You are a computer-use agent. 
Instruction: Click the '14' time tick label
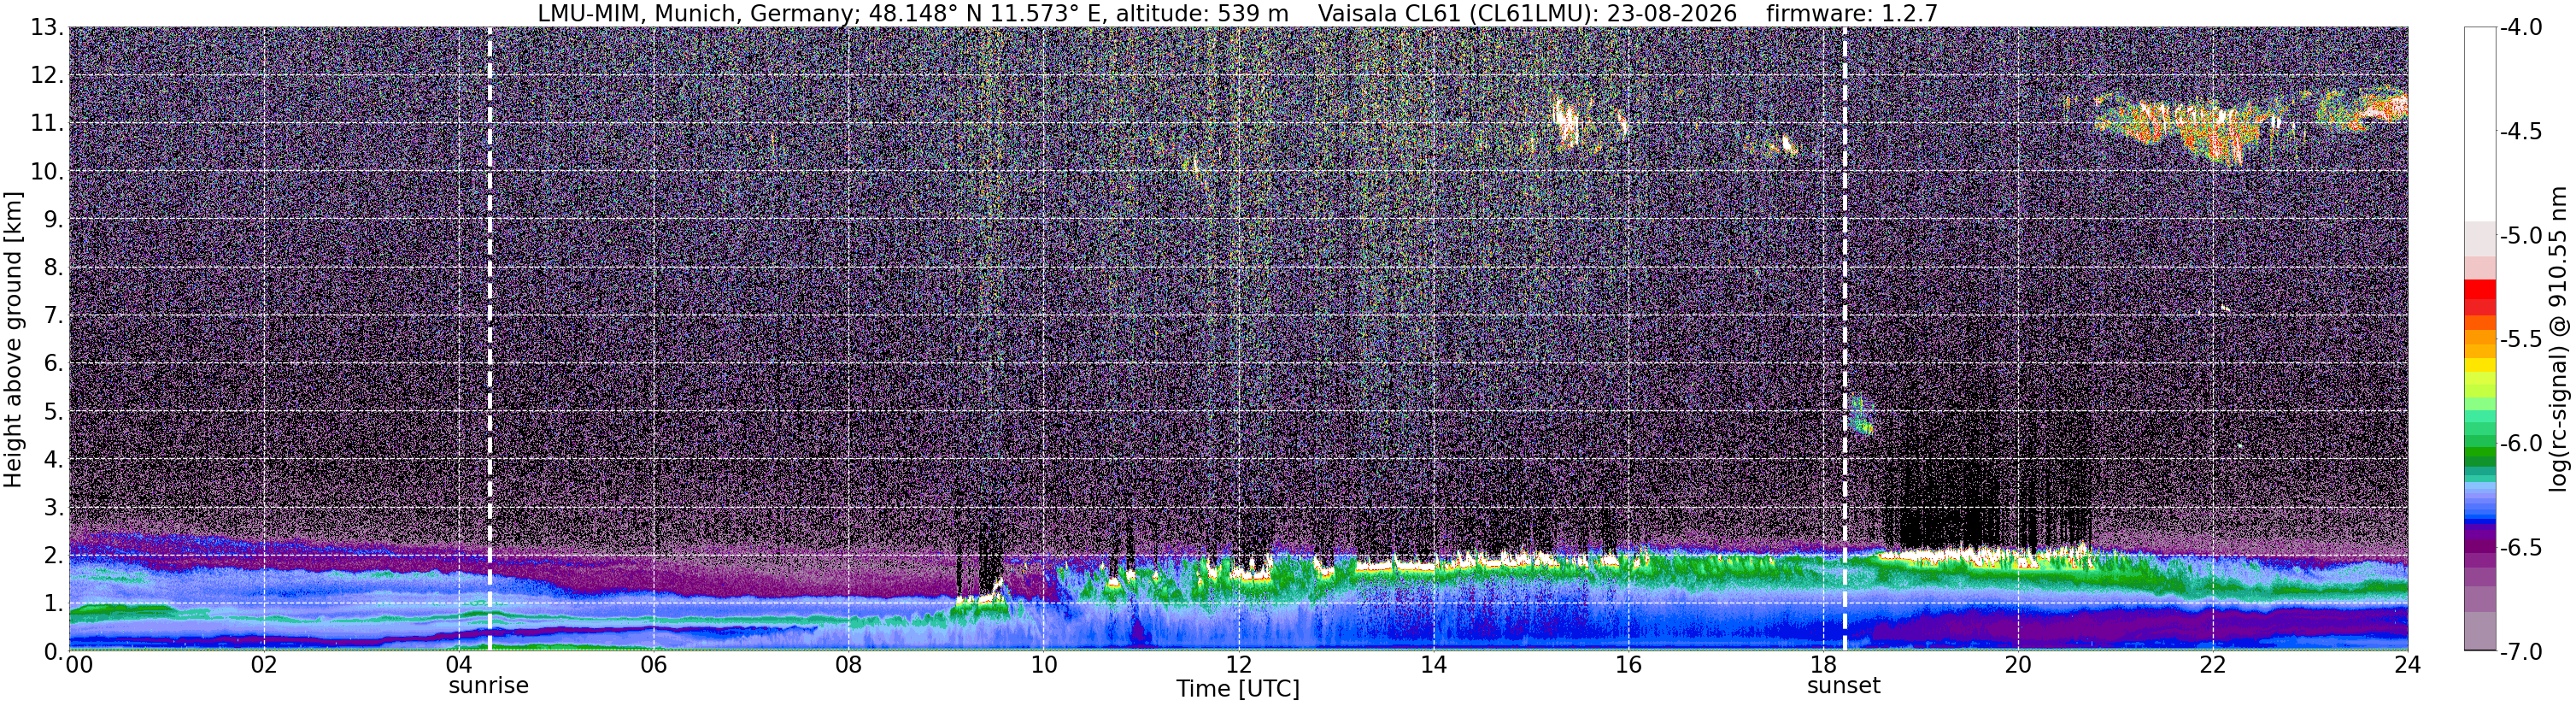[1433, 665]
